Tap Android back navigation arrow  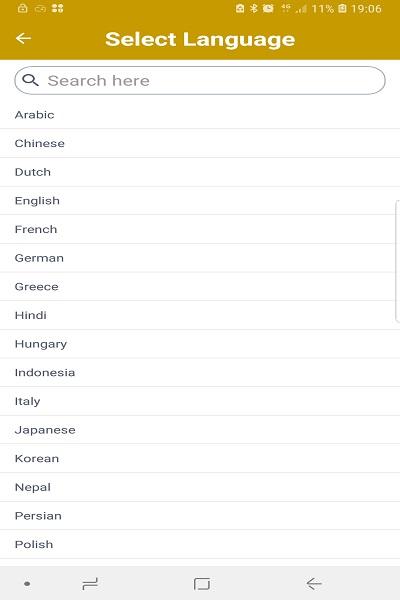[314, 584]
